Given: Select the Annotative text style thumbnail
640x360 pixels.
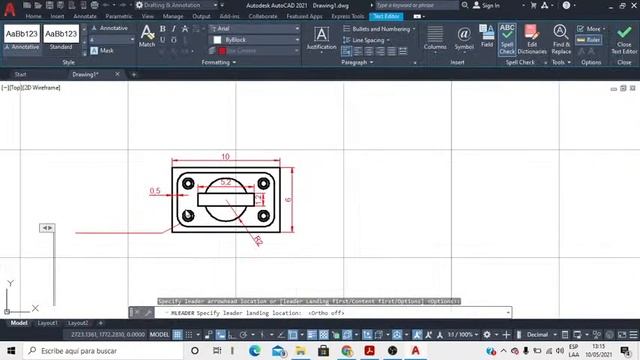Looking at the screenshot, I should (22, 37).
